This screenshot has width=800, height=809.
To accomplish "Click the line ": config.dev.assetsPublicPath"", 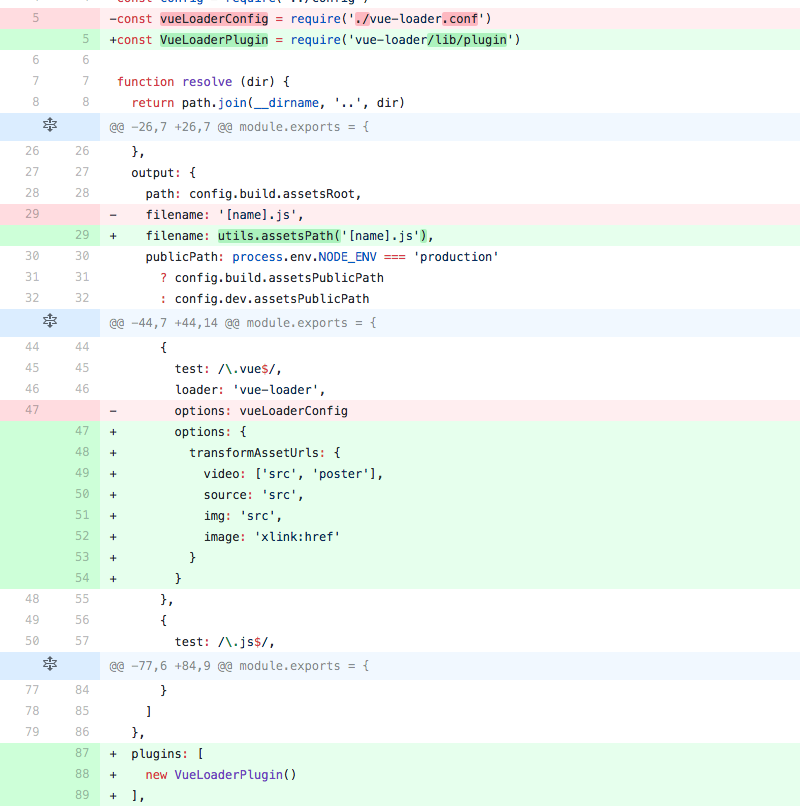I will coord(265,299).
